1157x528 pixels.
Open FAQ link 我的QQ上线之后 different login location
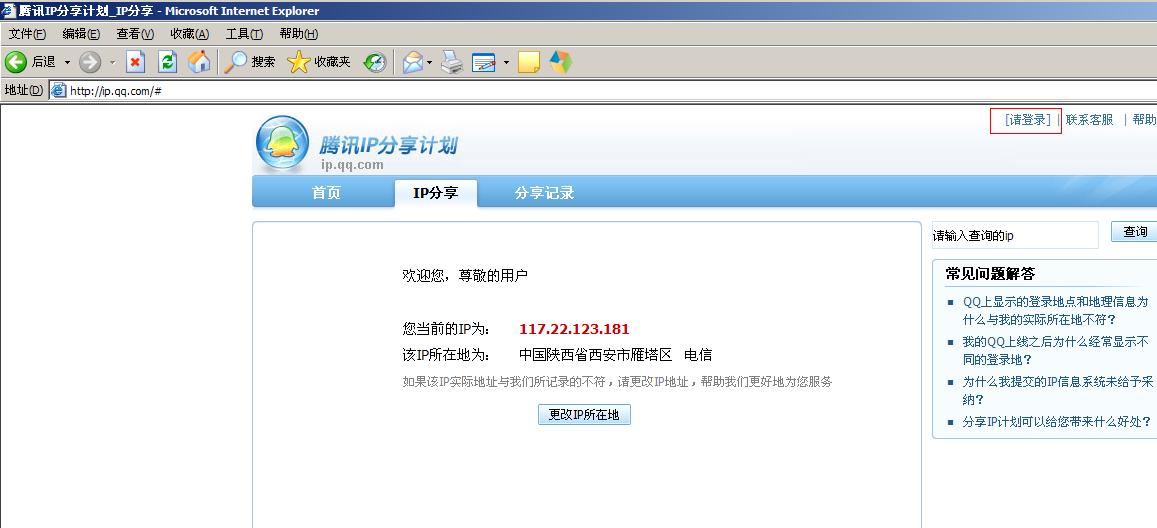tap(1056, 350)
